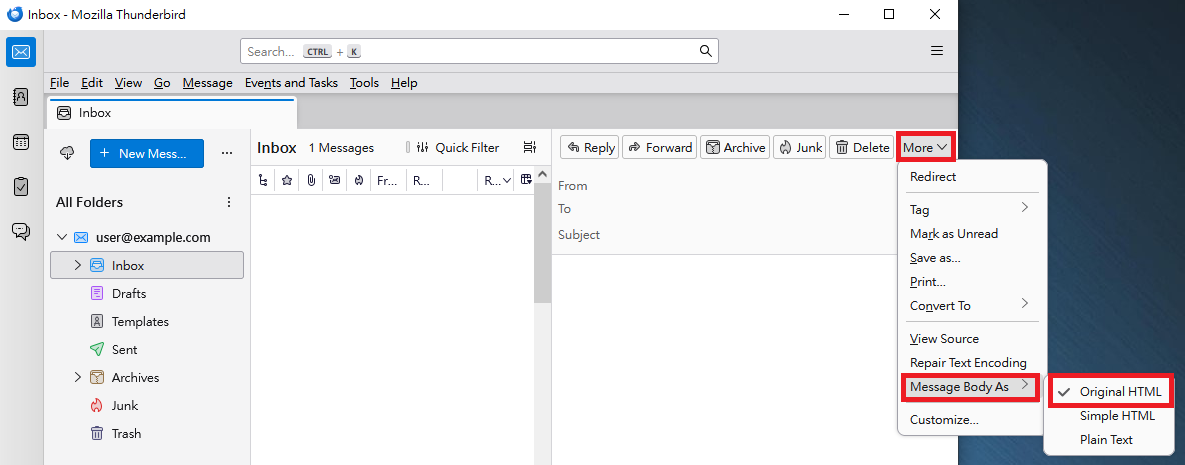
Task: Click the Forward button
Action: [660, 147]
